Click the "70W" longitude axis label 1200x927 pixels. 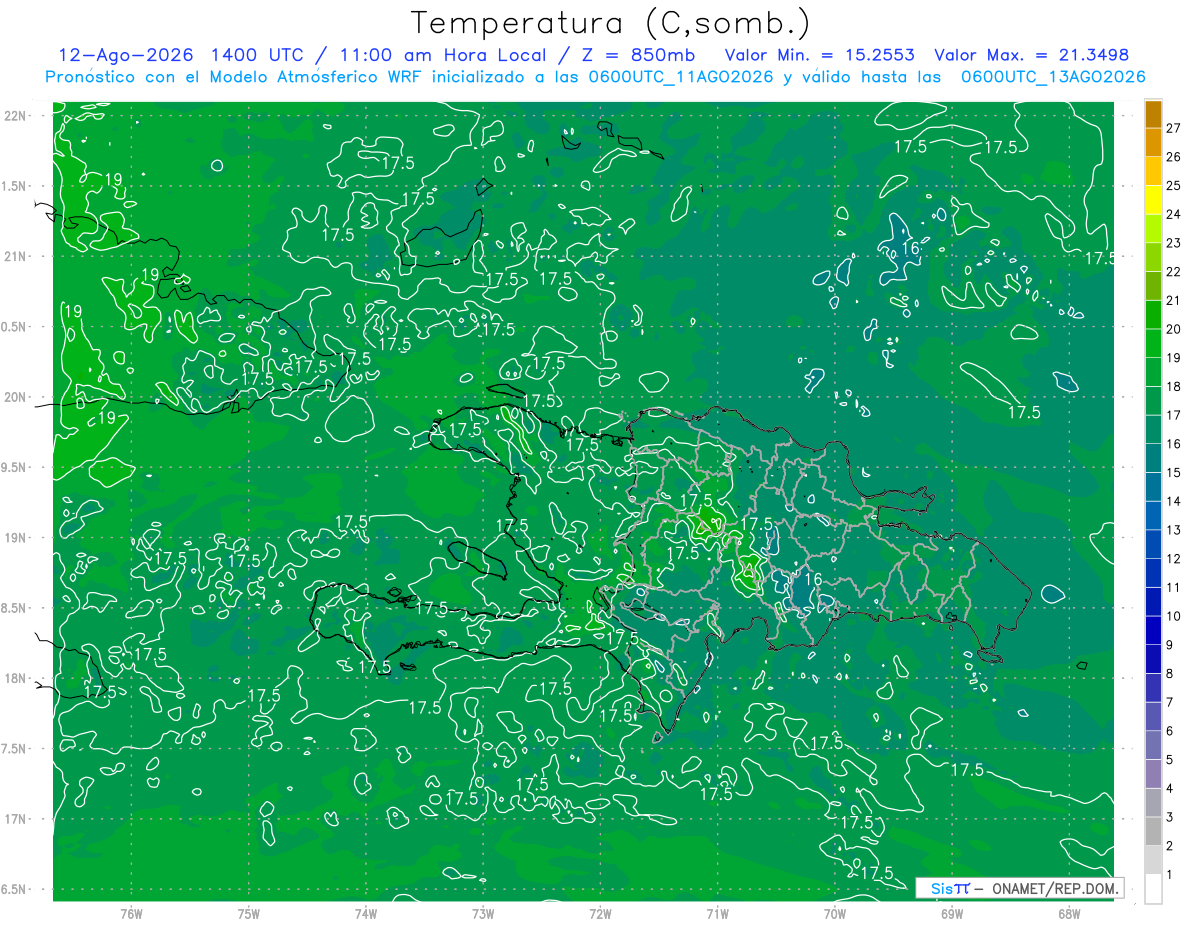coord(835,913)
